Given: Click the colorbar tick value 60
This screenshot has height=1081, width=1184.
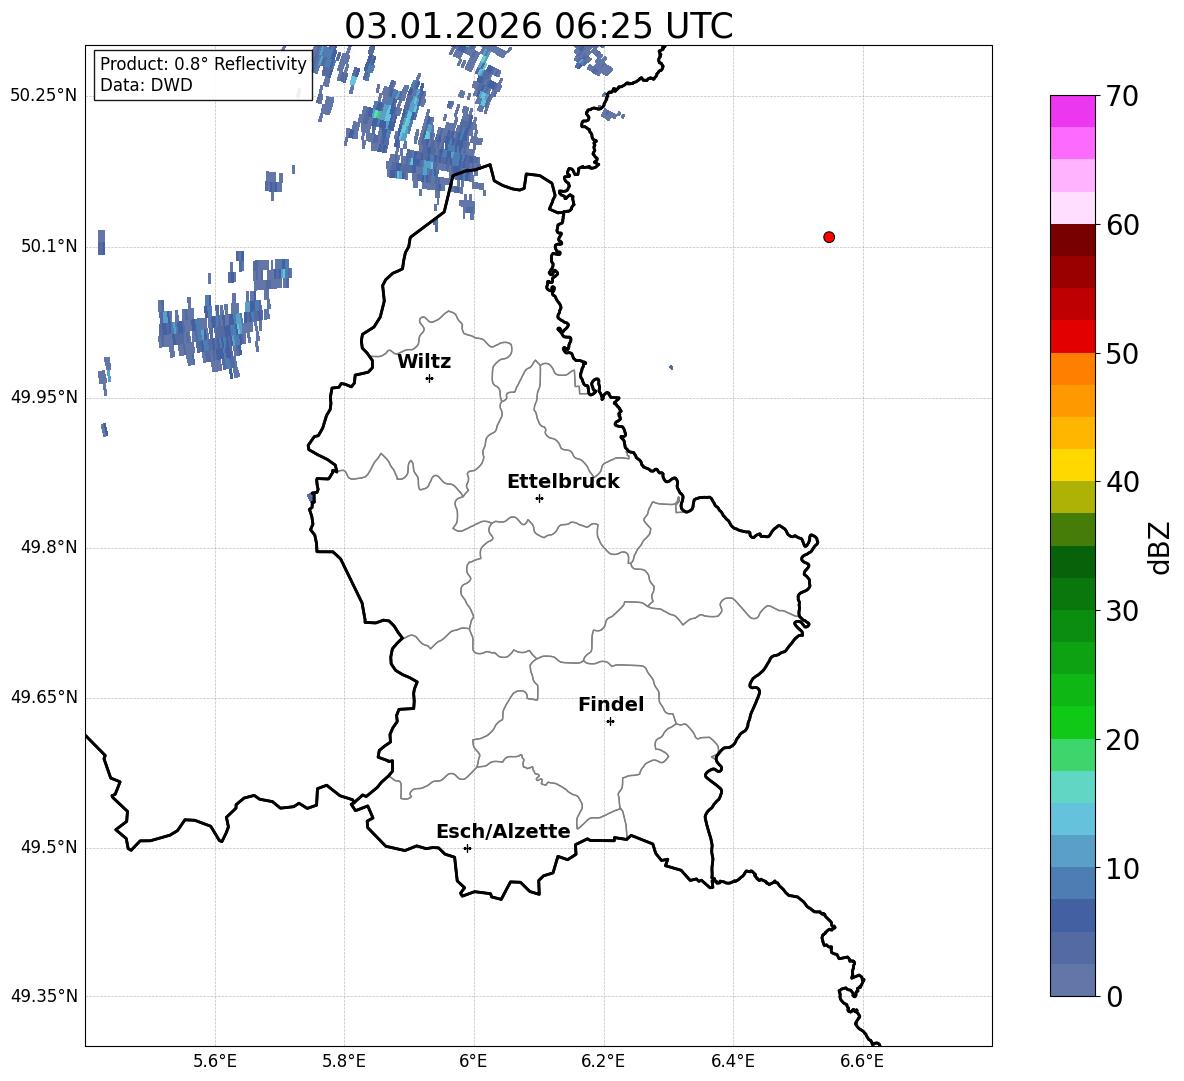Looking at the screenshot, I should pyautogui.click(x=1121, y=225).
